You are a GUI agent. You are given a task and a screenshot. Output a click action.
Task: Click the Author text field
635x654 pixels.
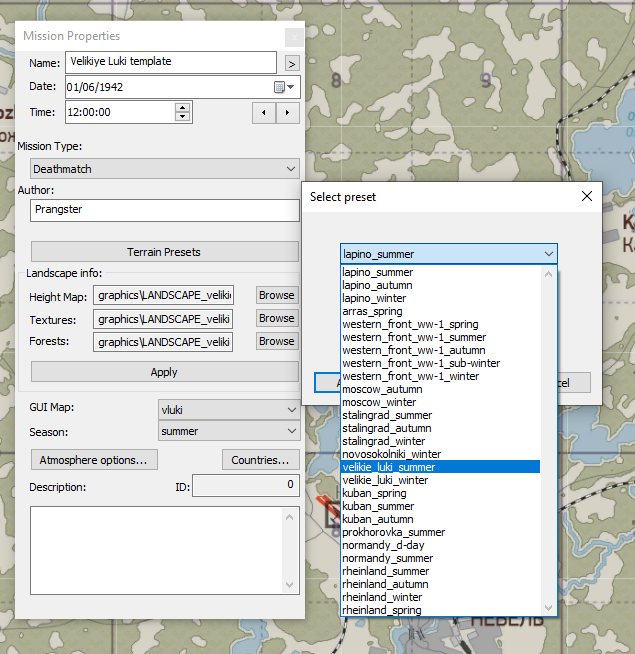coord(165,211)
